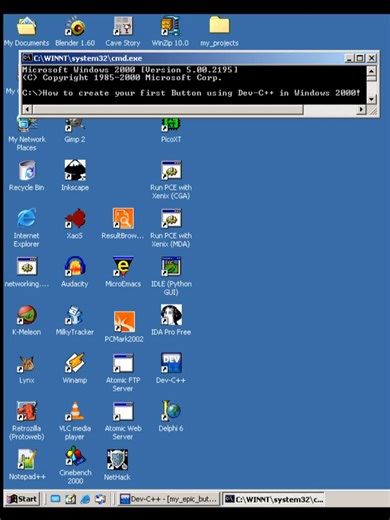Open the my_projects folder
The width and height of the screenshot is (390, 520).
(219, 32)
